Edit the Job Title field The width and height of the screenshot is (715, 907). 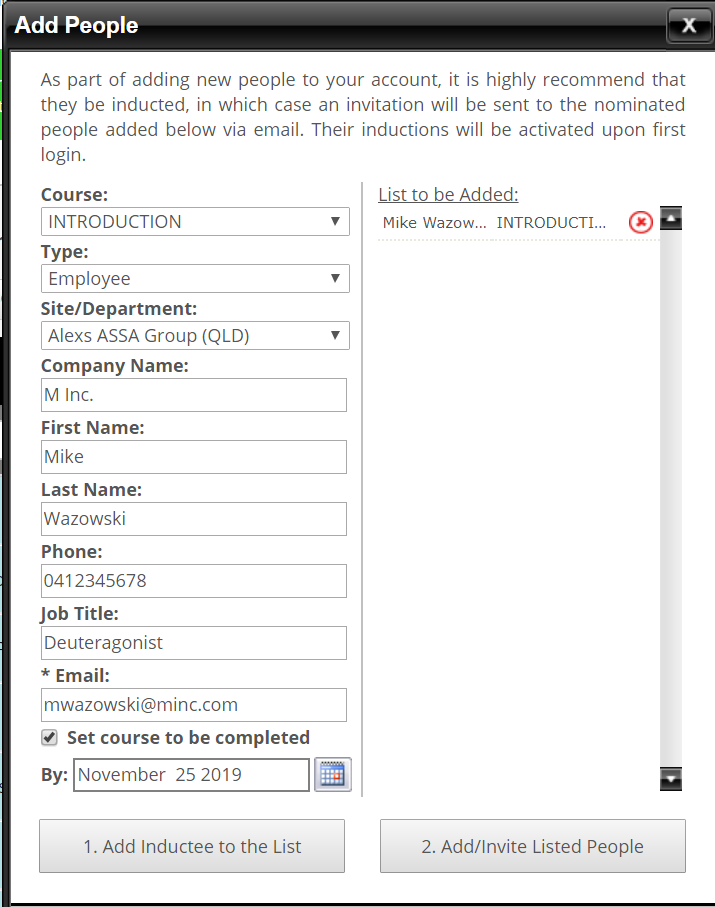194,643
